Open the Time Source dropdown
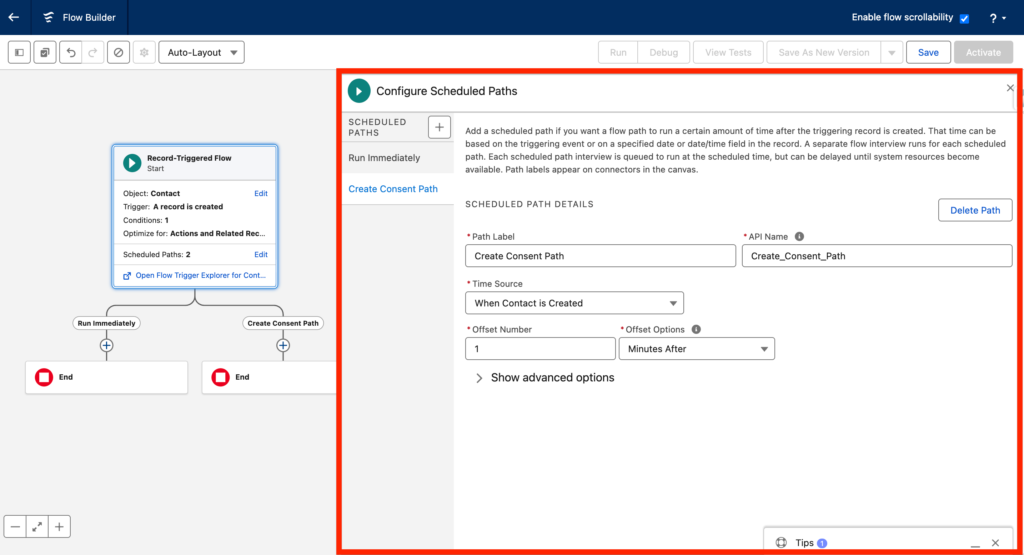 pyautogui.click(x=574, y=303)
